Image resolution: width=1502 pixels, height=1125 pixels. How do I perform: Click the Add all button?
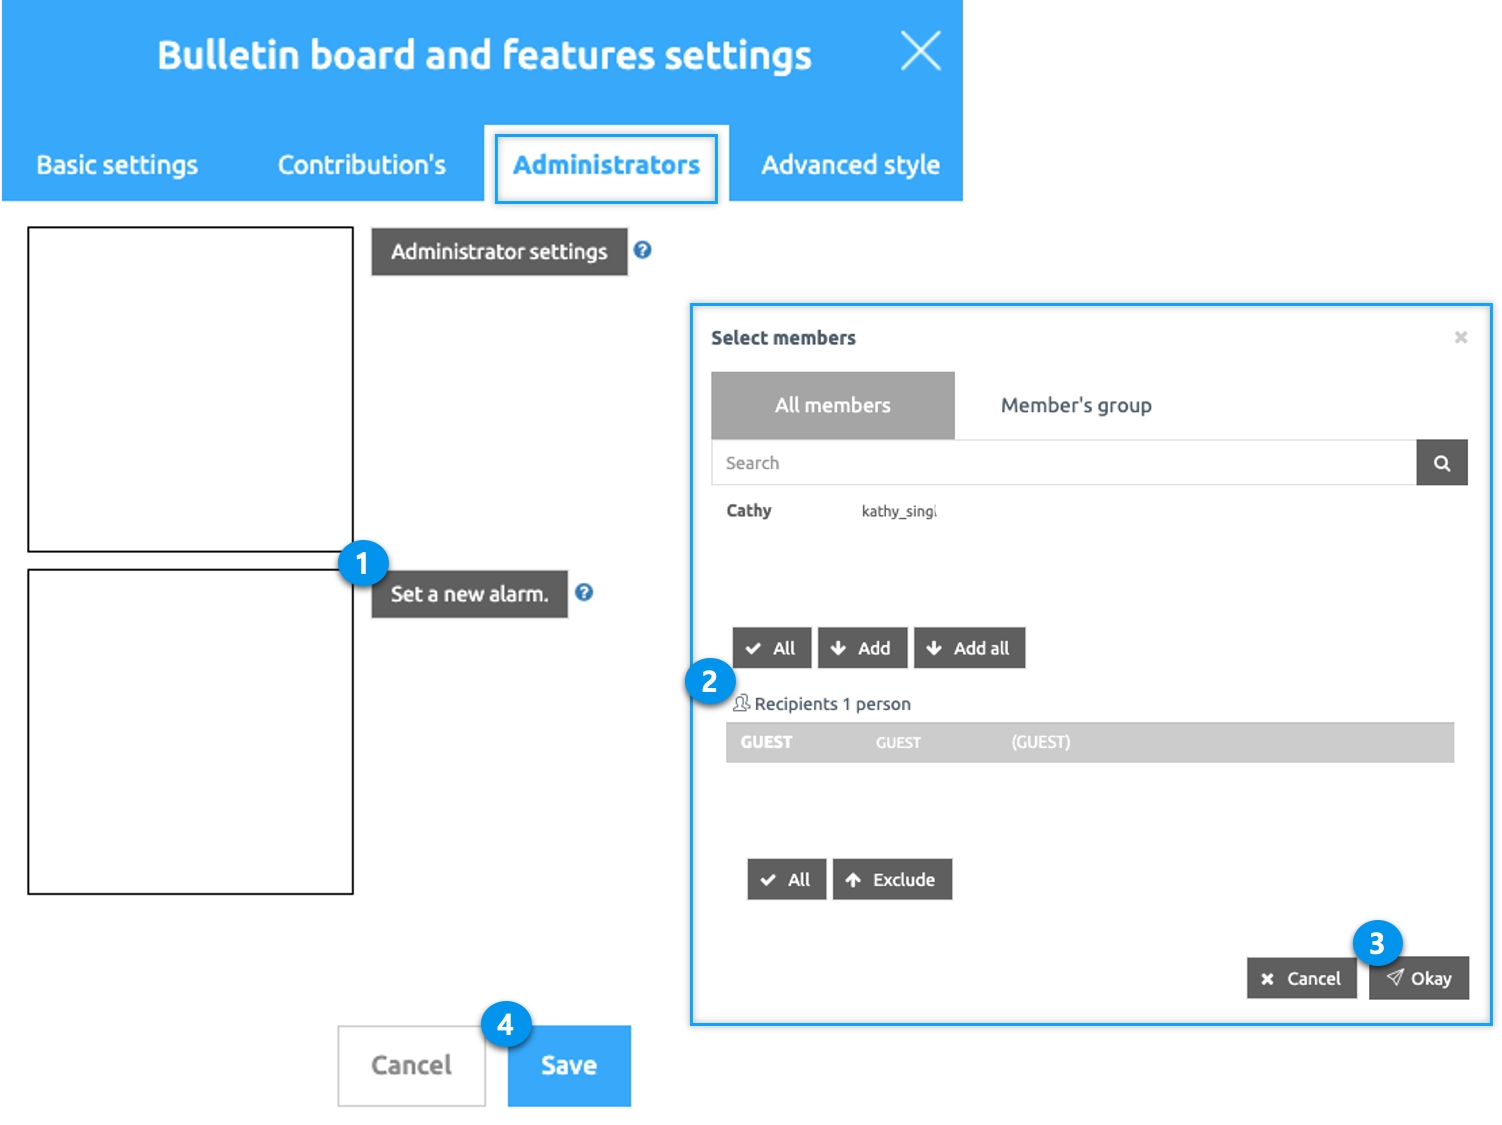(x=969, y=648)
